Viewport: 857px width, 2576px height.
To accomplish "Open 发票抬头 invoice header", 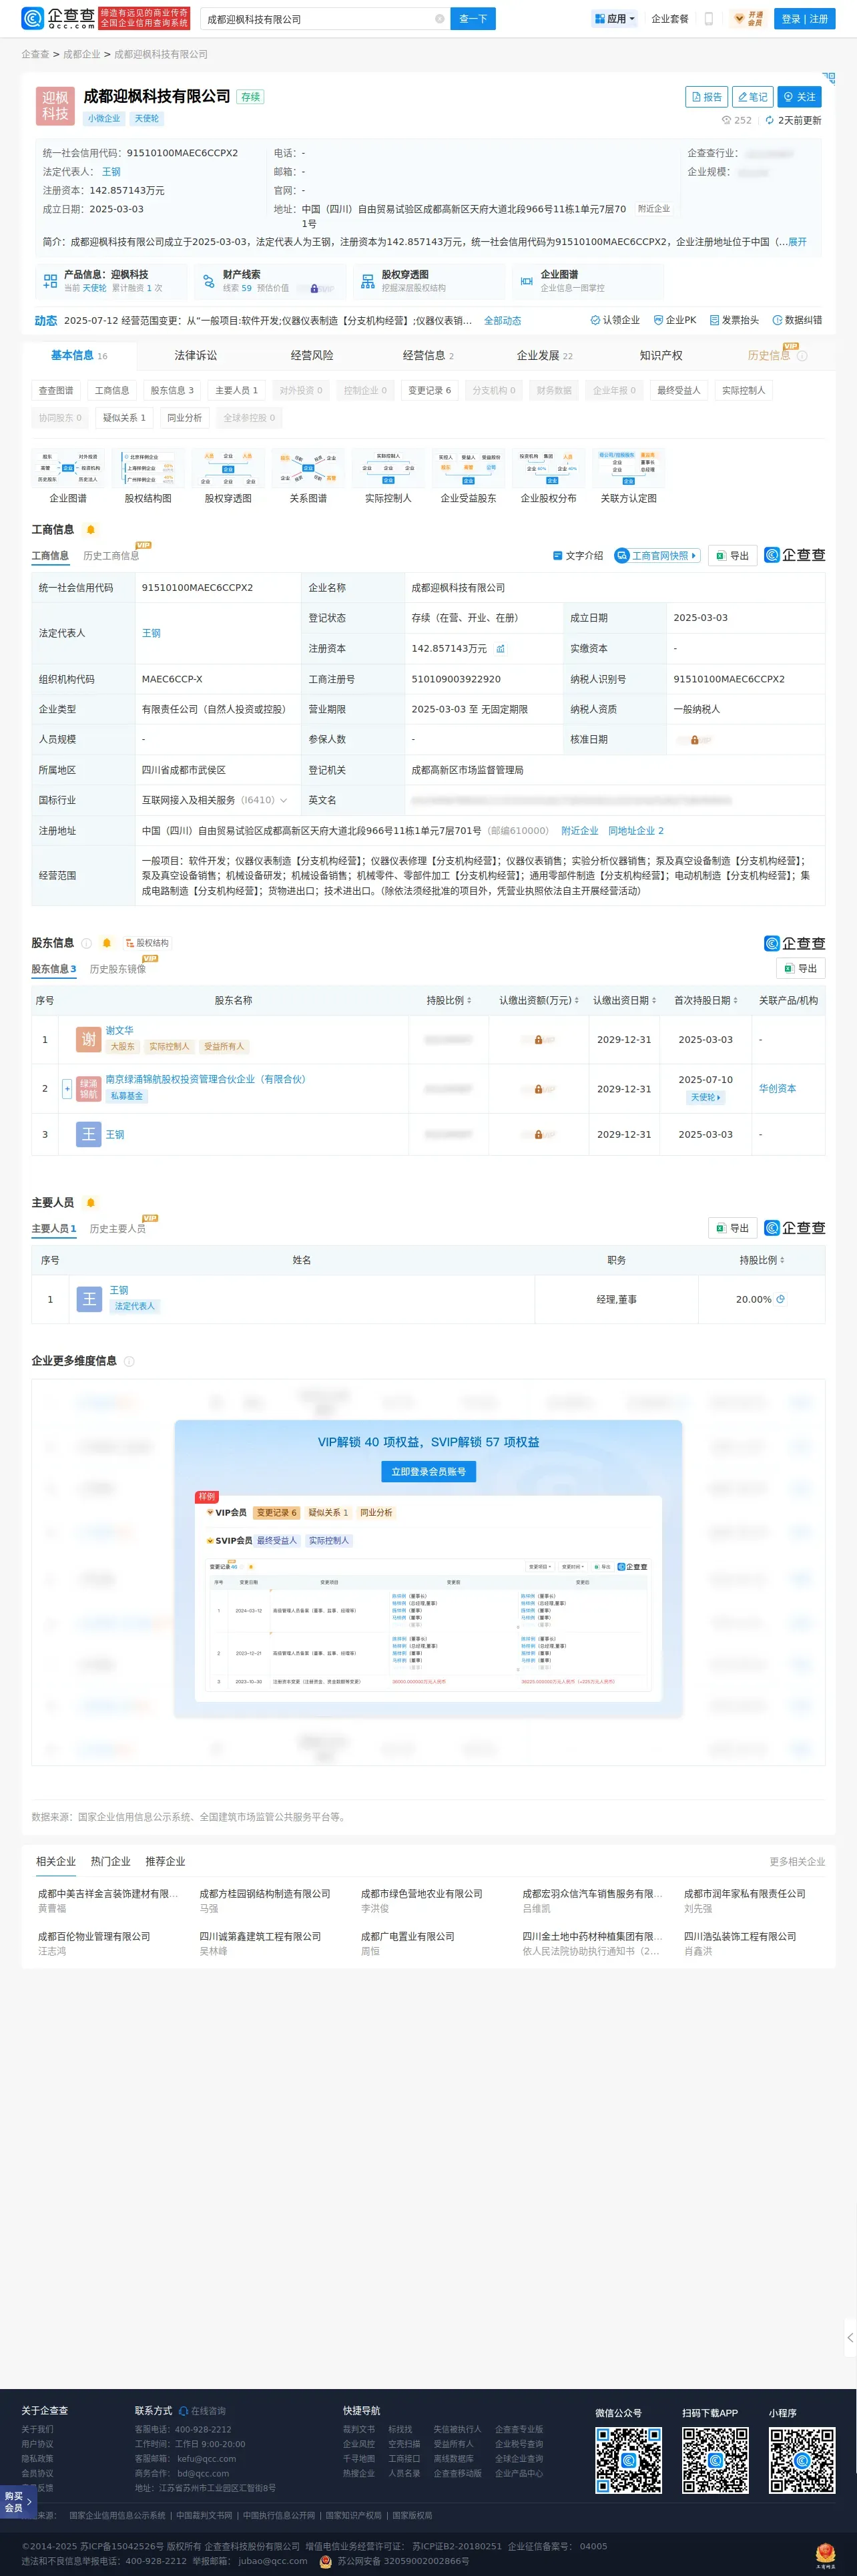I will click(x=734, y=320).
